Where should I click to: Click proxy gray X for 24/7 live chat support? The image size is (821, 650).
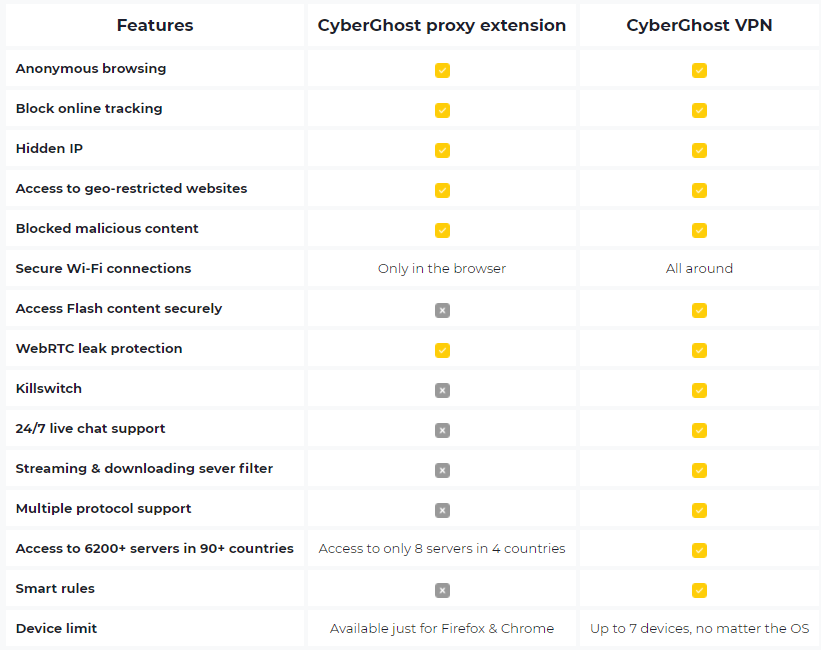tap(442, 430)
